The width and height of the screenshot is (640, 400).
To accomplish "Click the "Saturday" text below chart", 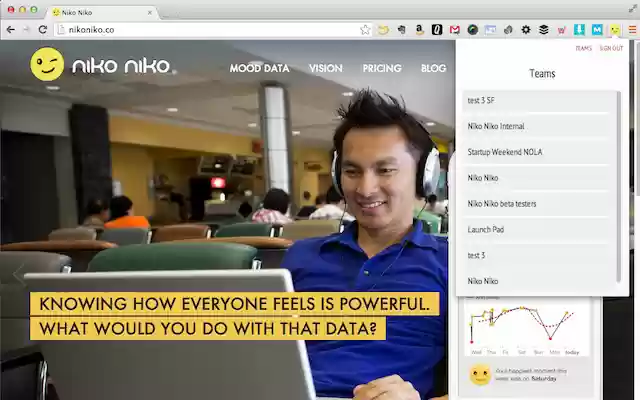I will tap(544, 378).
